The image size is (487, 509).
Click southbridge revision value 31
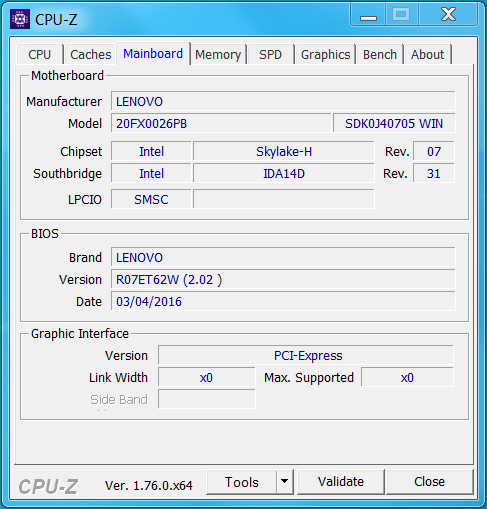coord(434,174)
